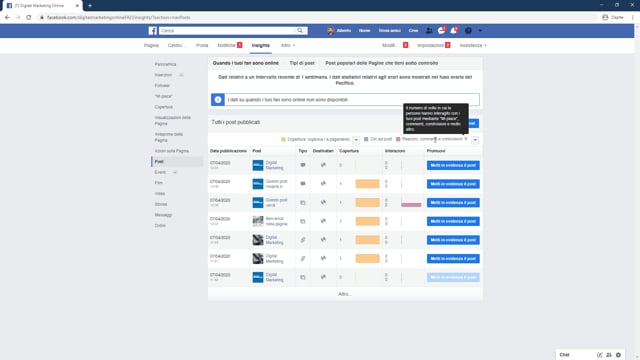Image resolution: width=640 pixels, height=360 pixels.
Task: Expand the Eventi sidebar item arrow
Action: 175,172
